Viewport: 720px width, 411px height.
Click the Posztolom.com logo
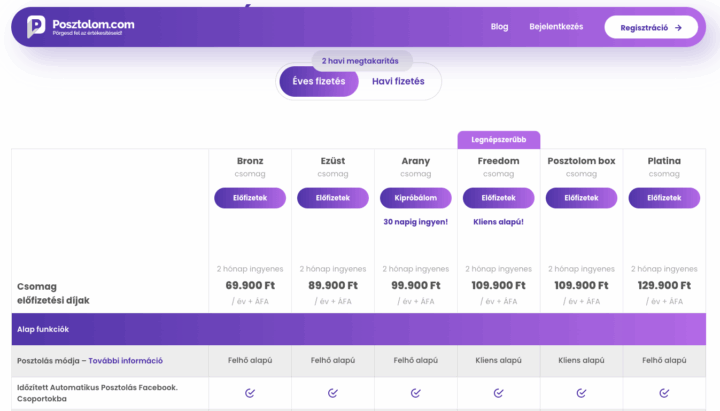tap(80, 27)
